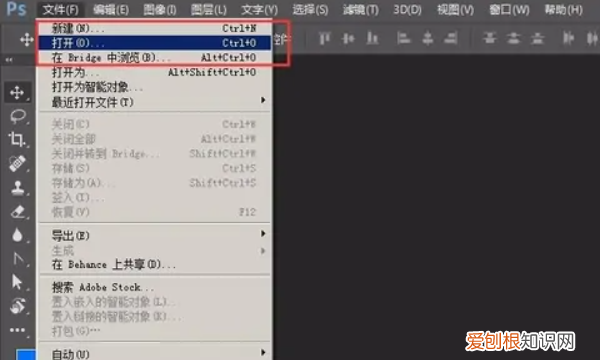Open the 窗口(W) menu
This screenshot has height=360, width=600.
pyautogui.click(x=509, y=9)
